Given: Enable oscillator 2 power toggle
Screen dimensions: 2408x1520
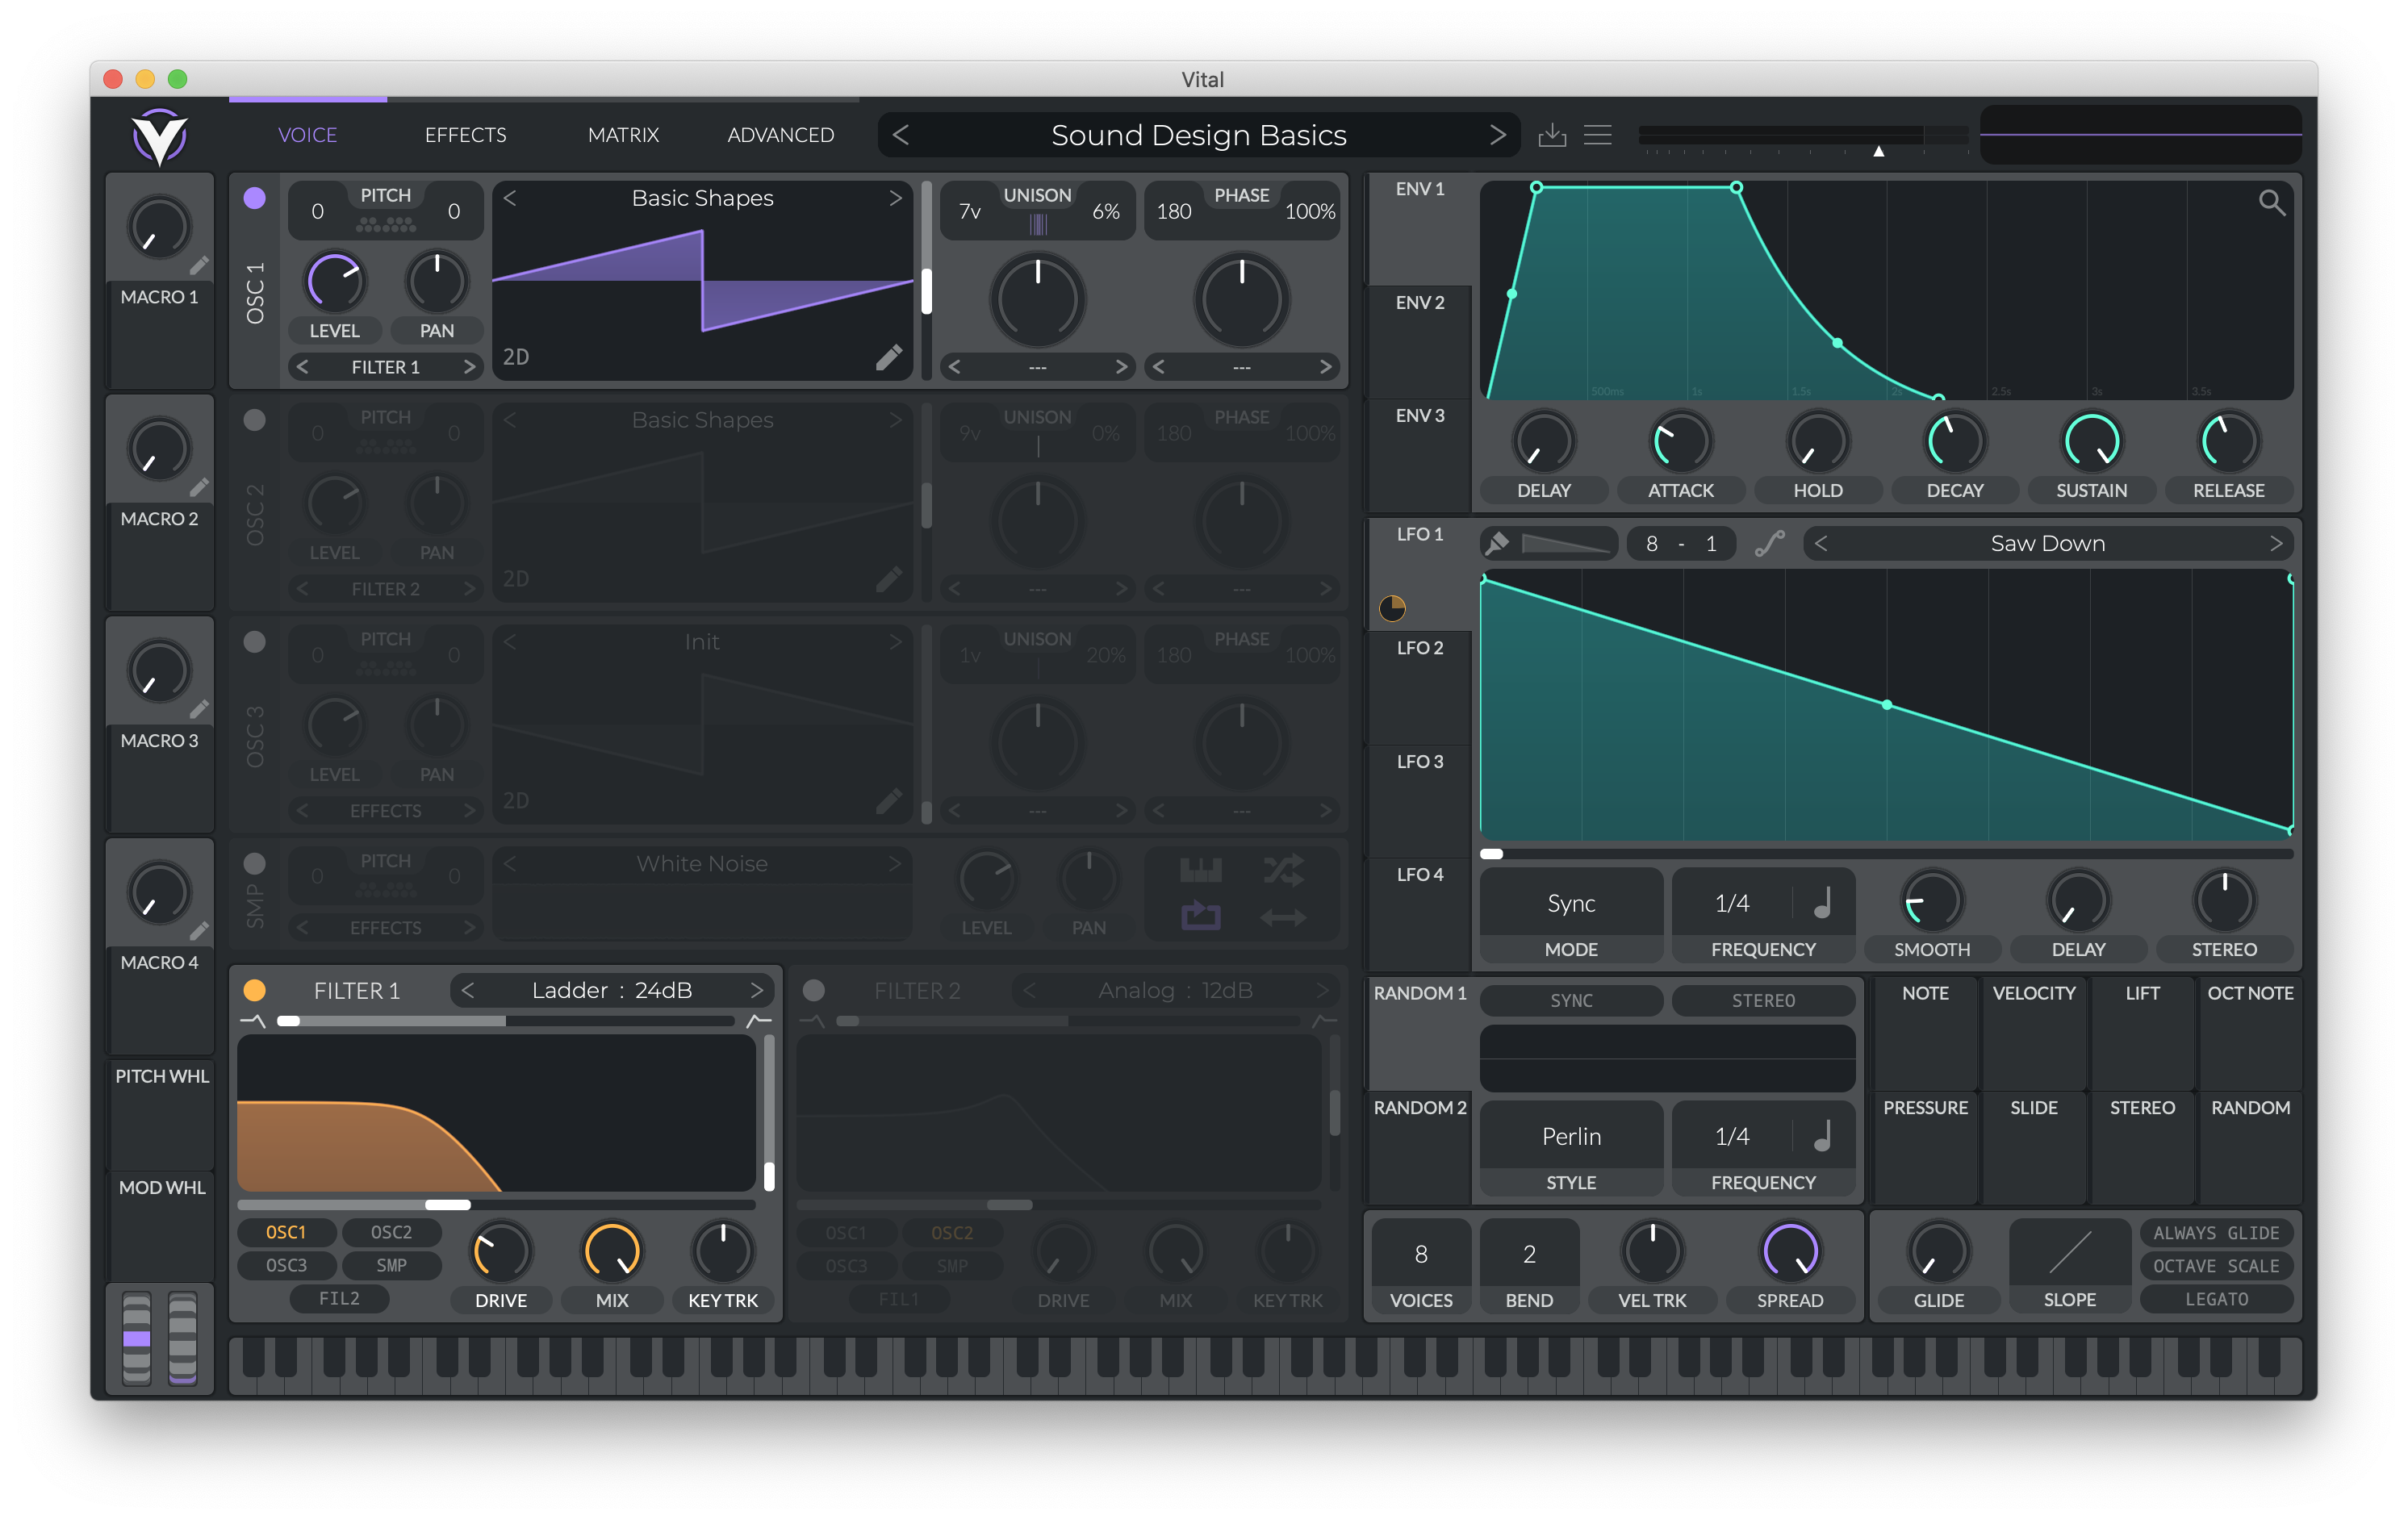Looking at the screenshot, I should 255,420.
